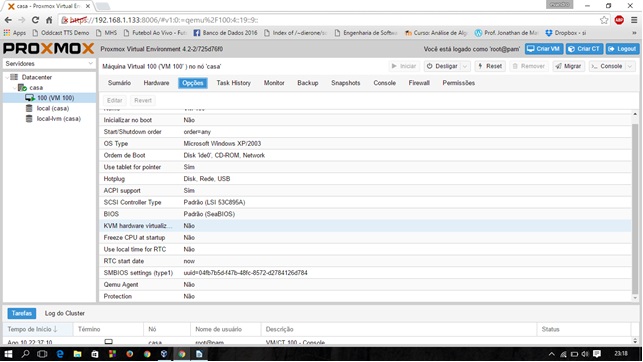
Task: Select the casa node in tree
Action: click(x=36, y=88)
